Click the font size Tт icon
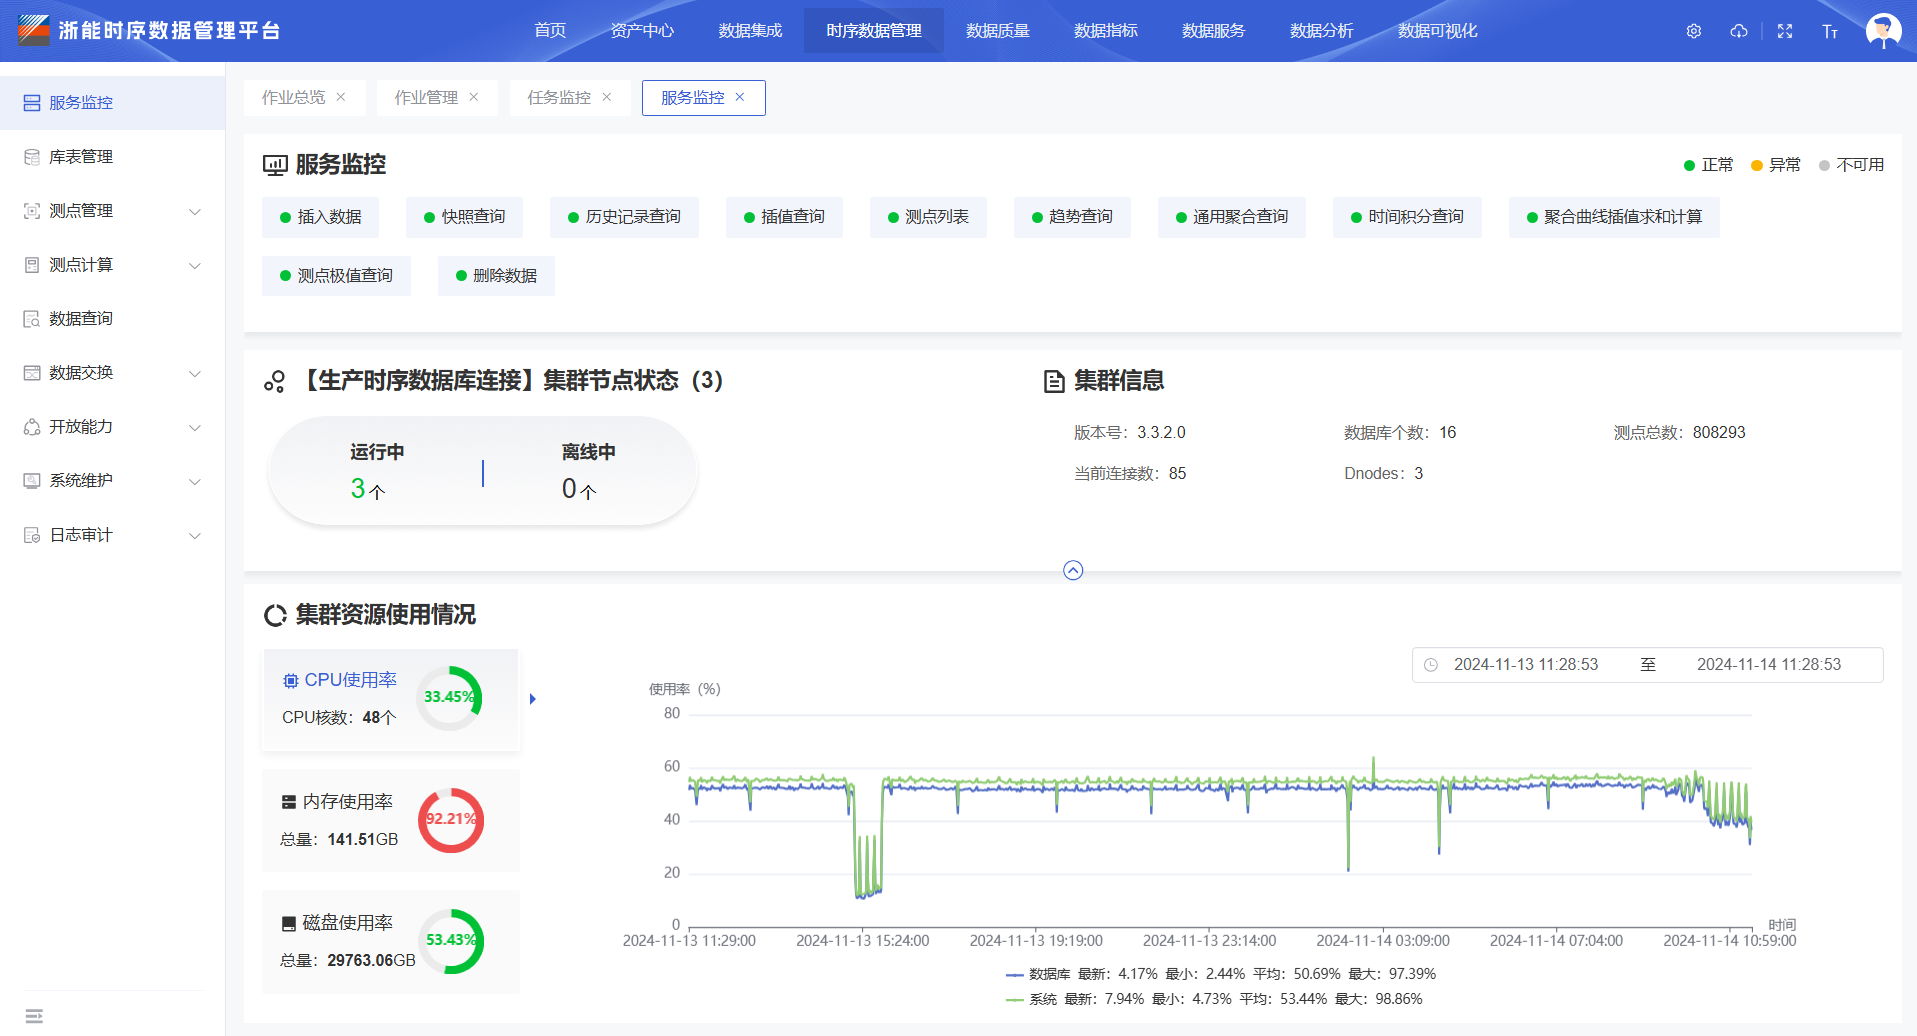This screenshot has width=1917, height=1036. (x=1830, y=31)
